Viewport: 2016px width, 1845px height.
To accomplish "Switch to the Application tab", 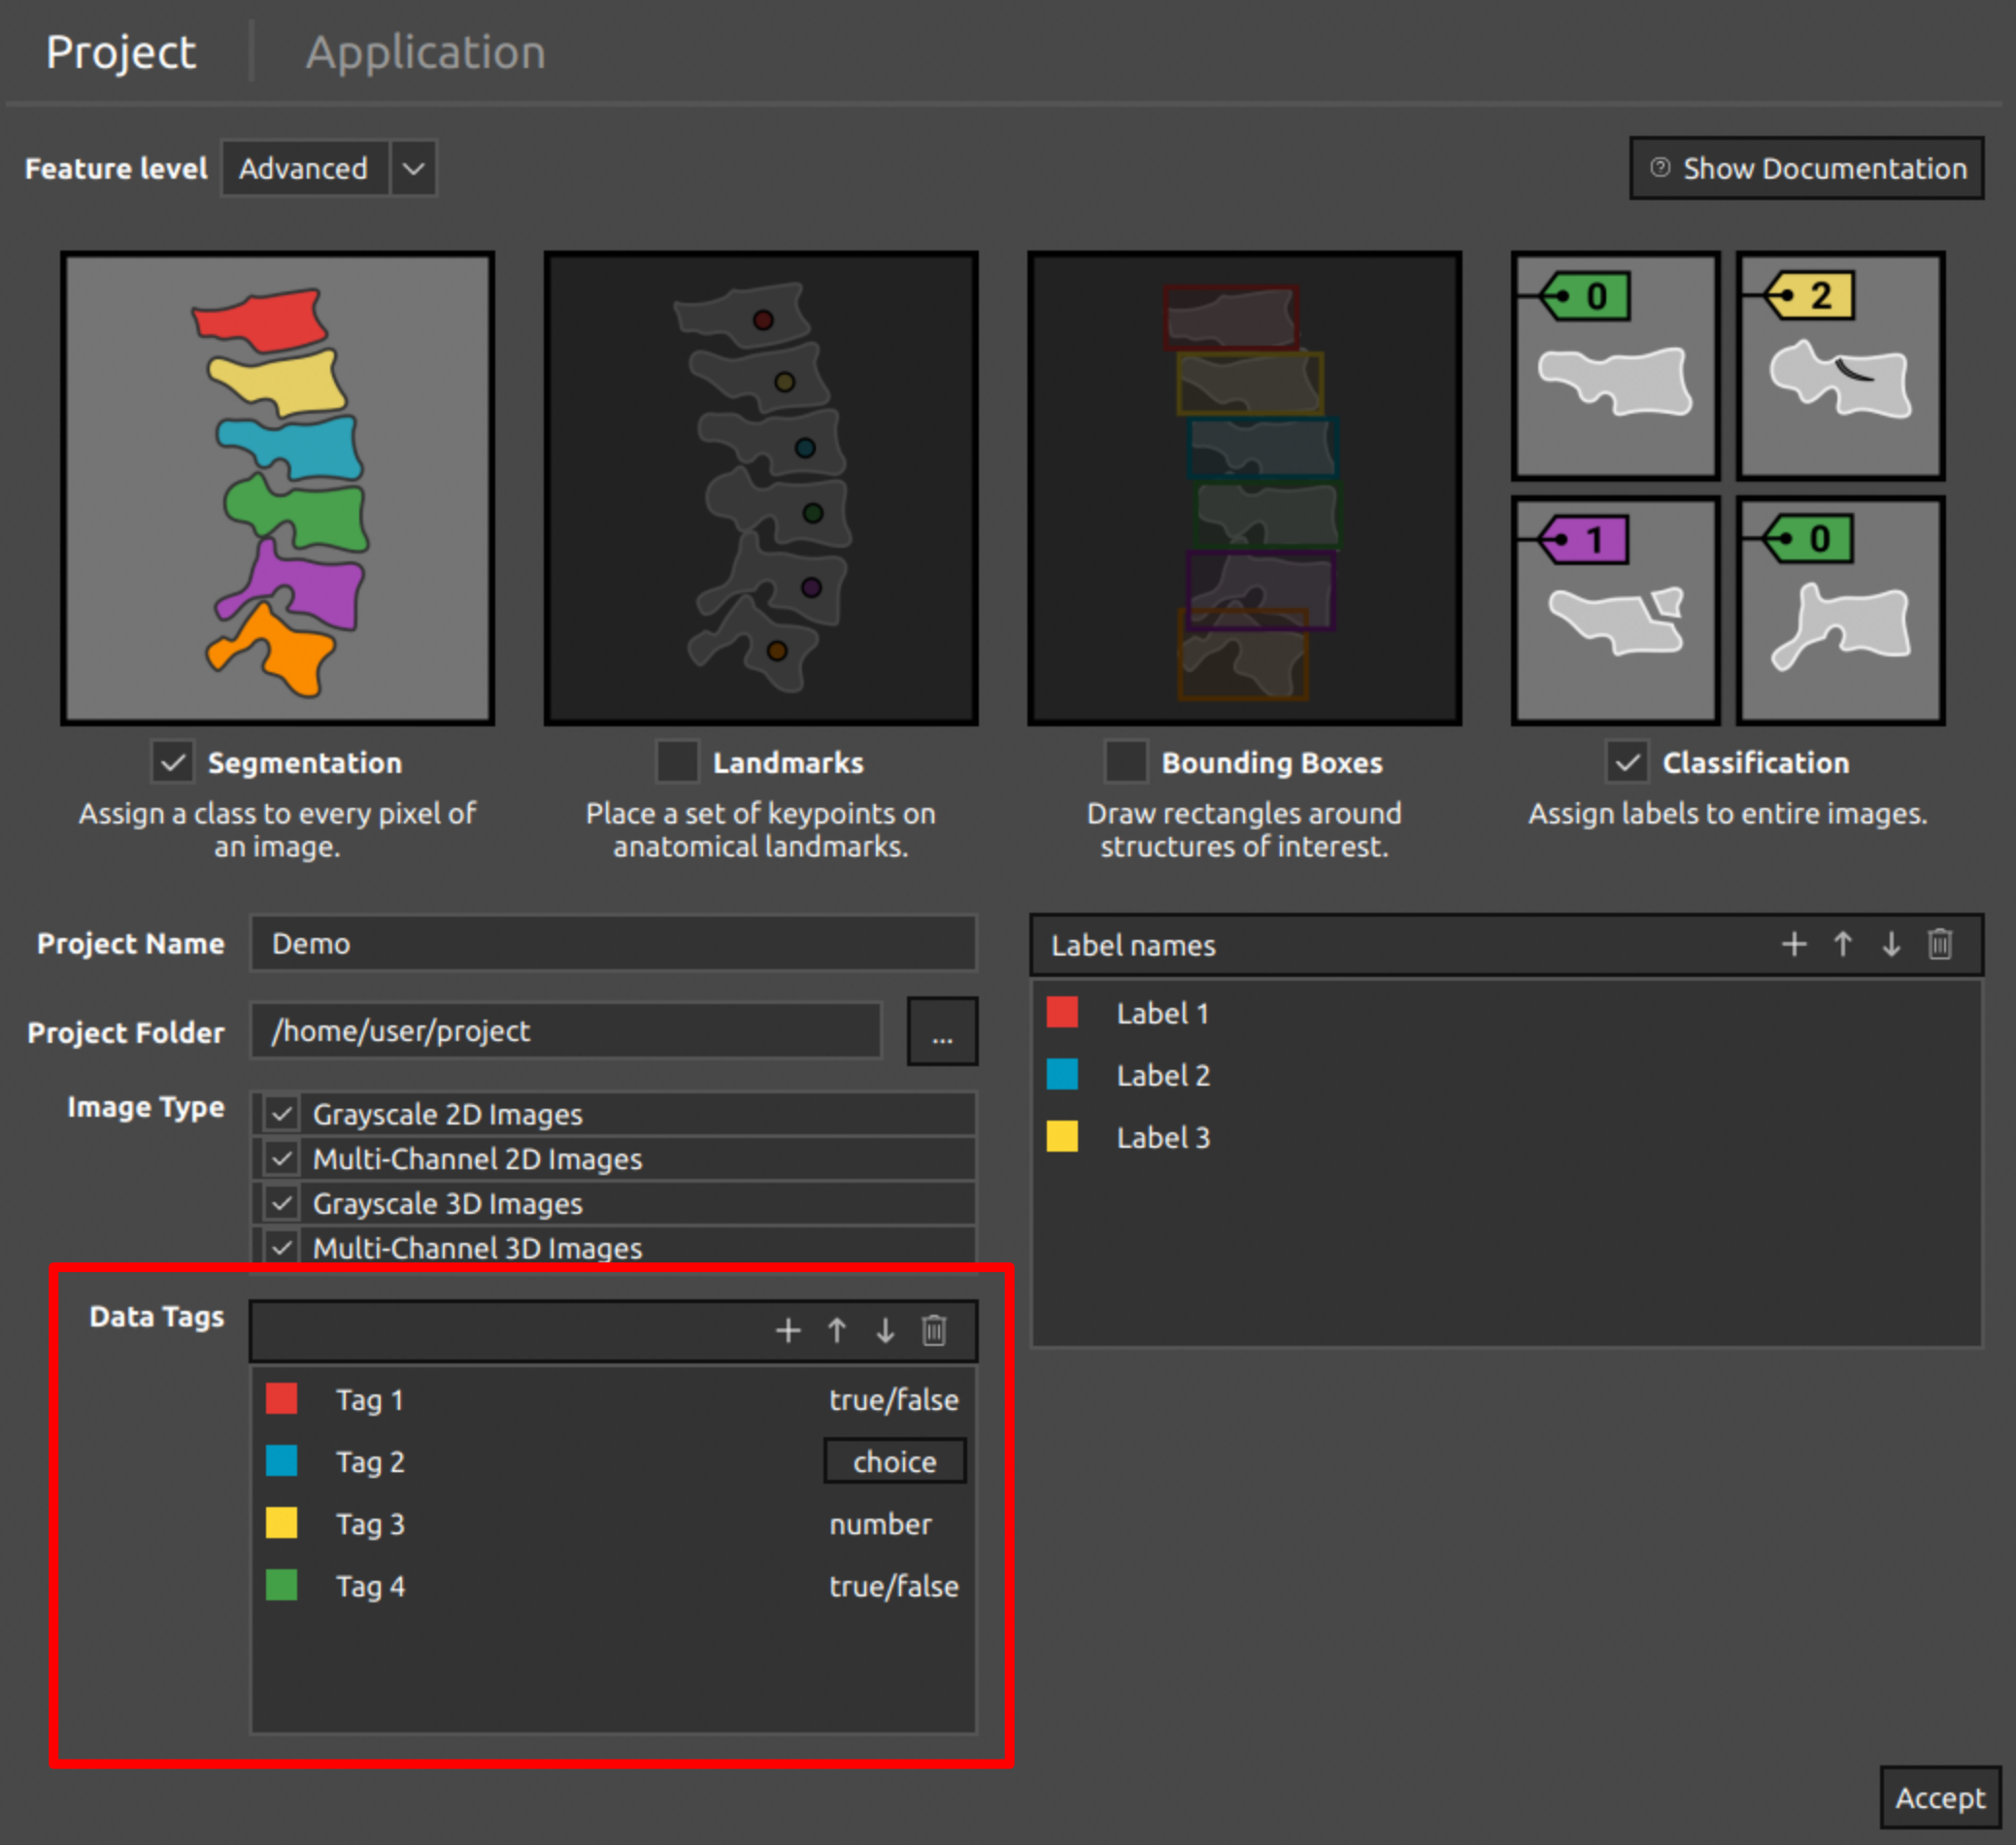I will [x=426, y=52].
